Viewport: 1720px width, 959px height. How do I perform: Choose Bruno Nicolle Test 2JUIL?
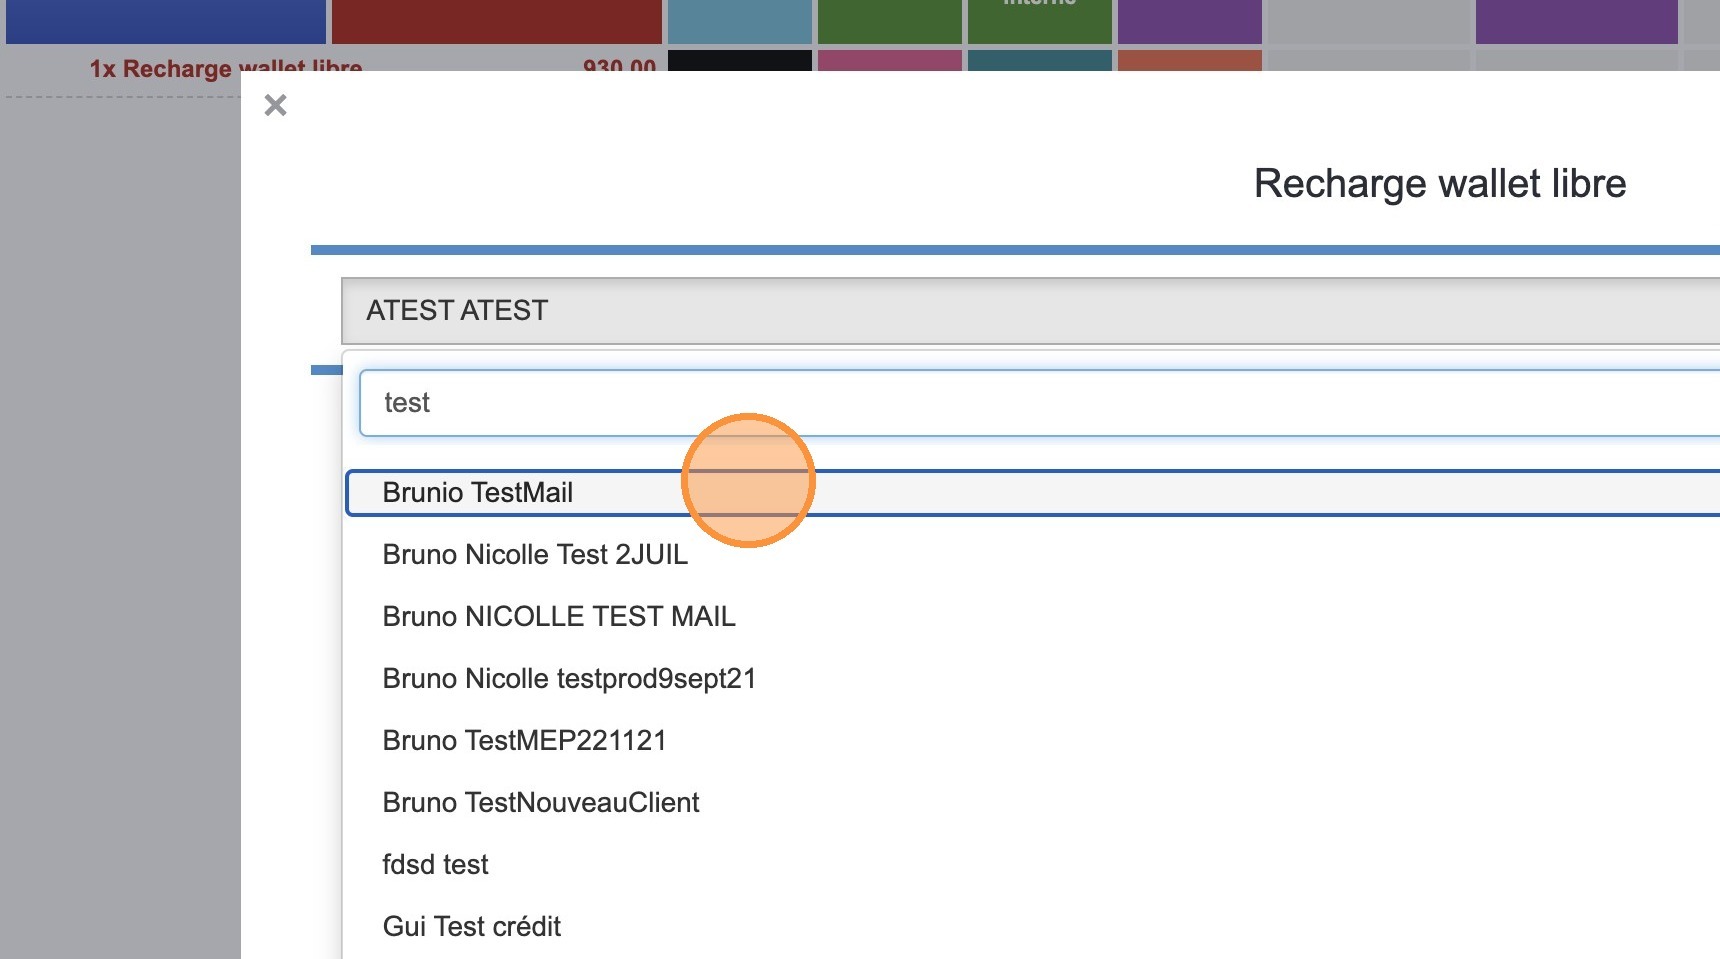(535, 555)
